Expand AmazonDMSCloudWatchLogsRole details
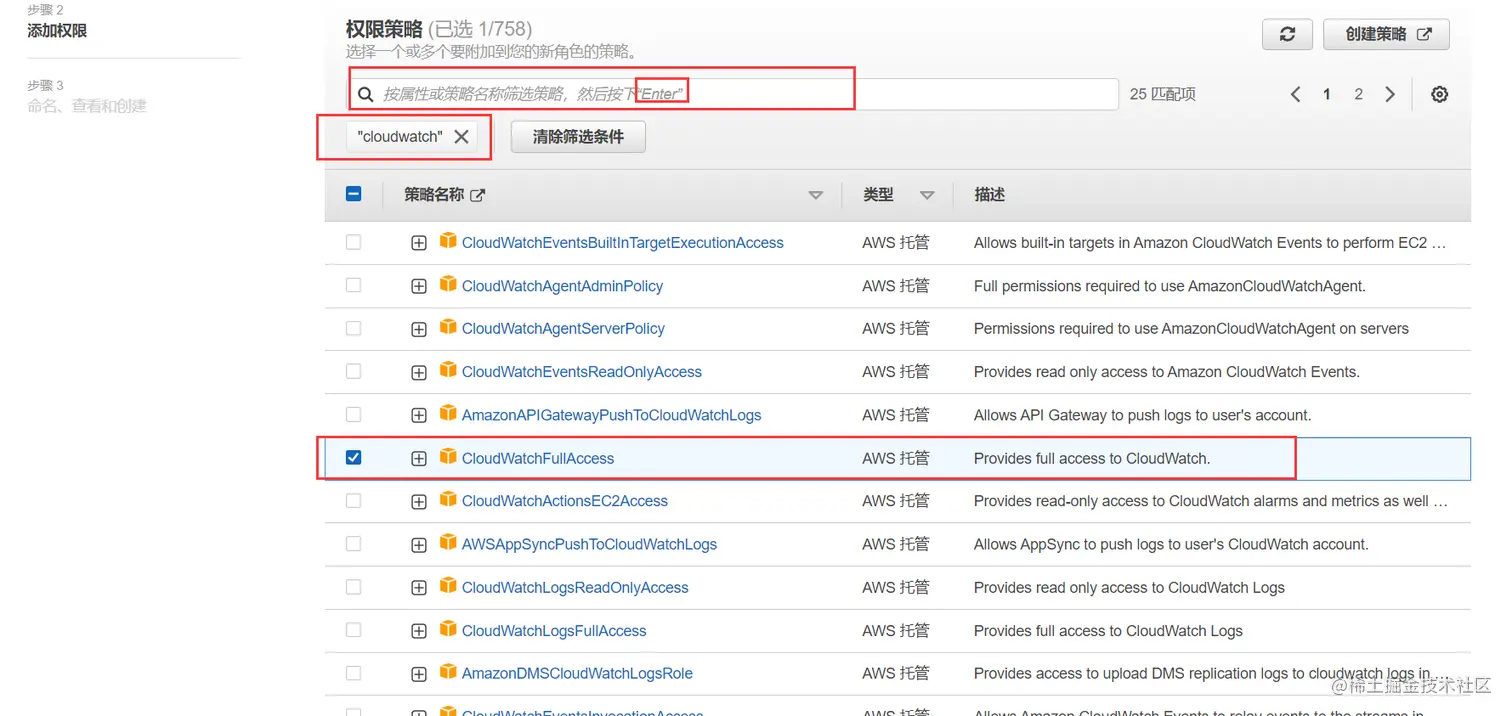 tap(419, 674)
